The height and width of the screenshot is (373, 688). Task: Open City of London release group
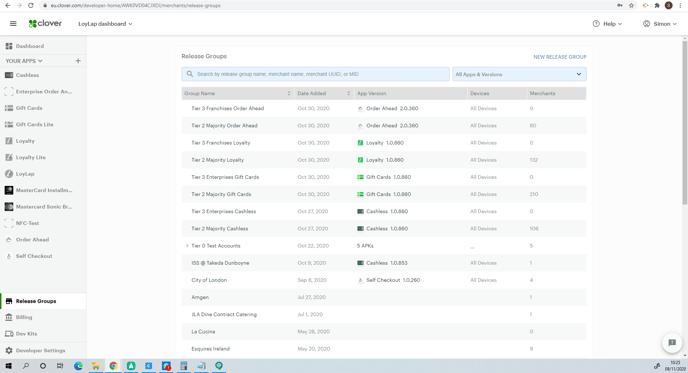[209, 280]
